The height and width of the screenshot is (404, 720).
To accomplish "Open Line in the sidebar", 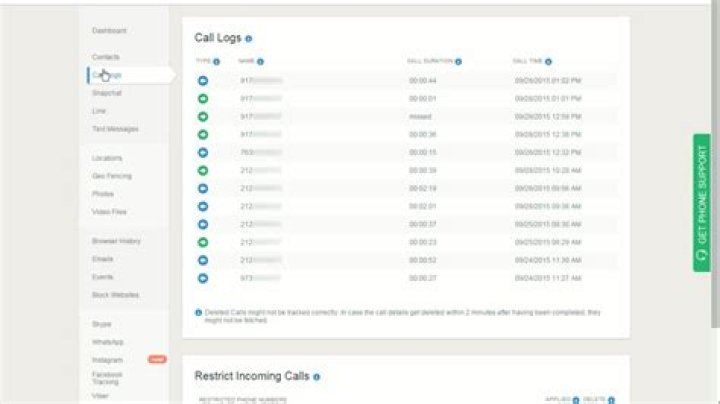I will pos(99,111).
